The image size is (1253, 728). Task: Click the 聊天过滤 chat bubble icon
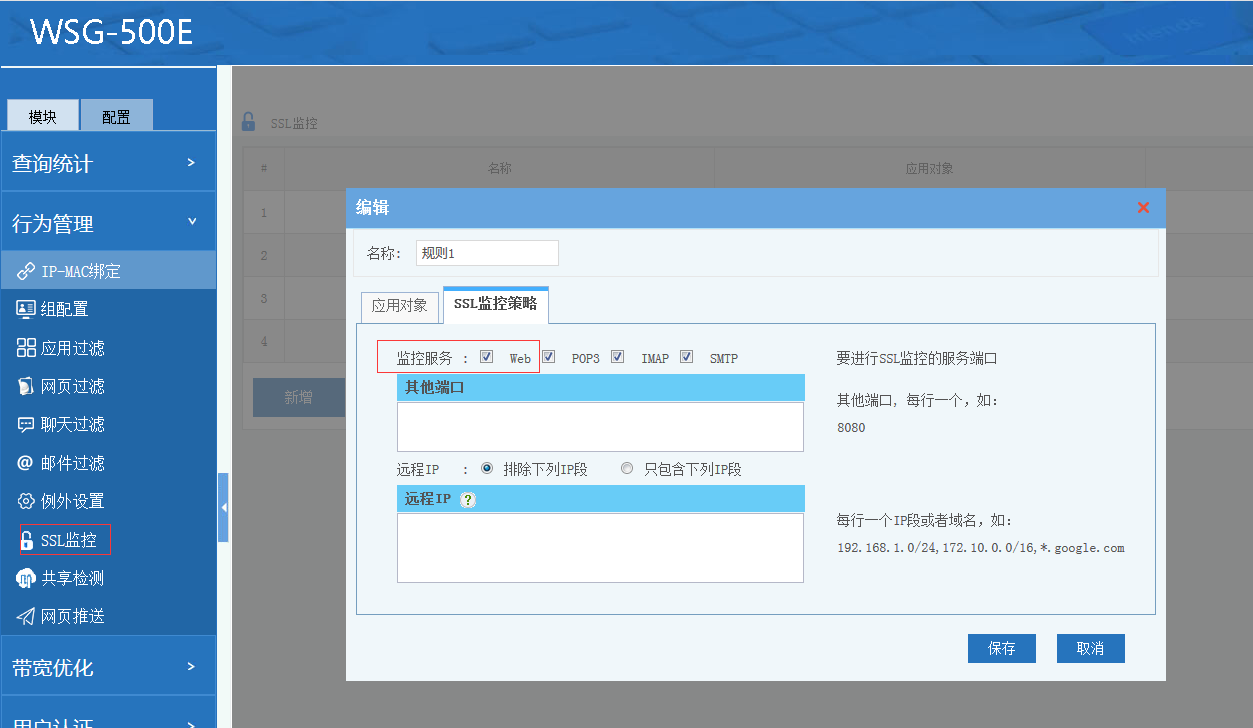click(x=26, y=424)
